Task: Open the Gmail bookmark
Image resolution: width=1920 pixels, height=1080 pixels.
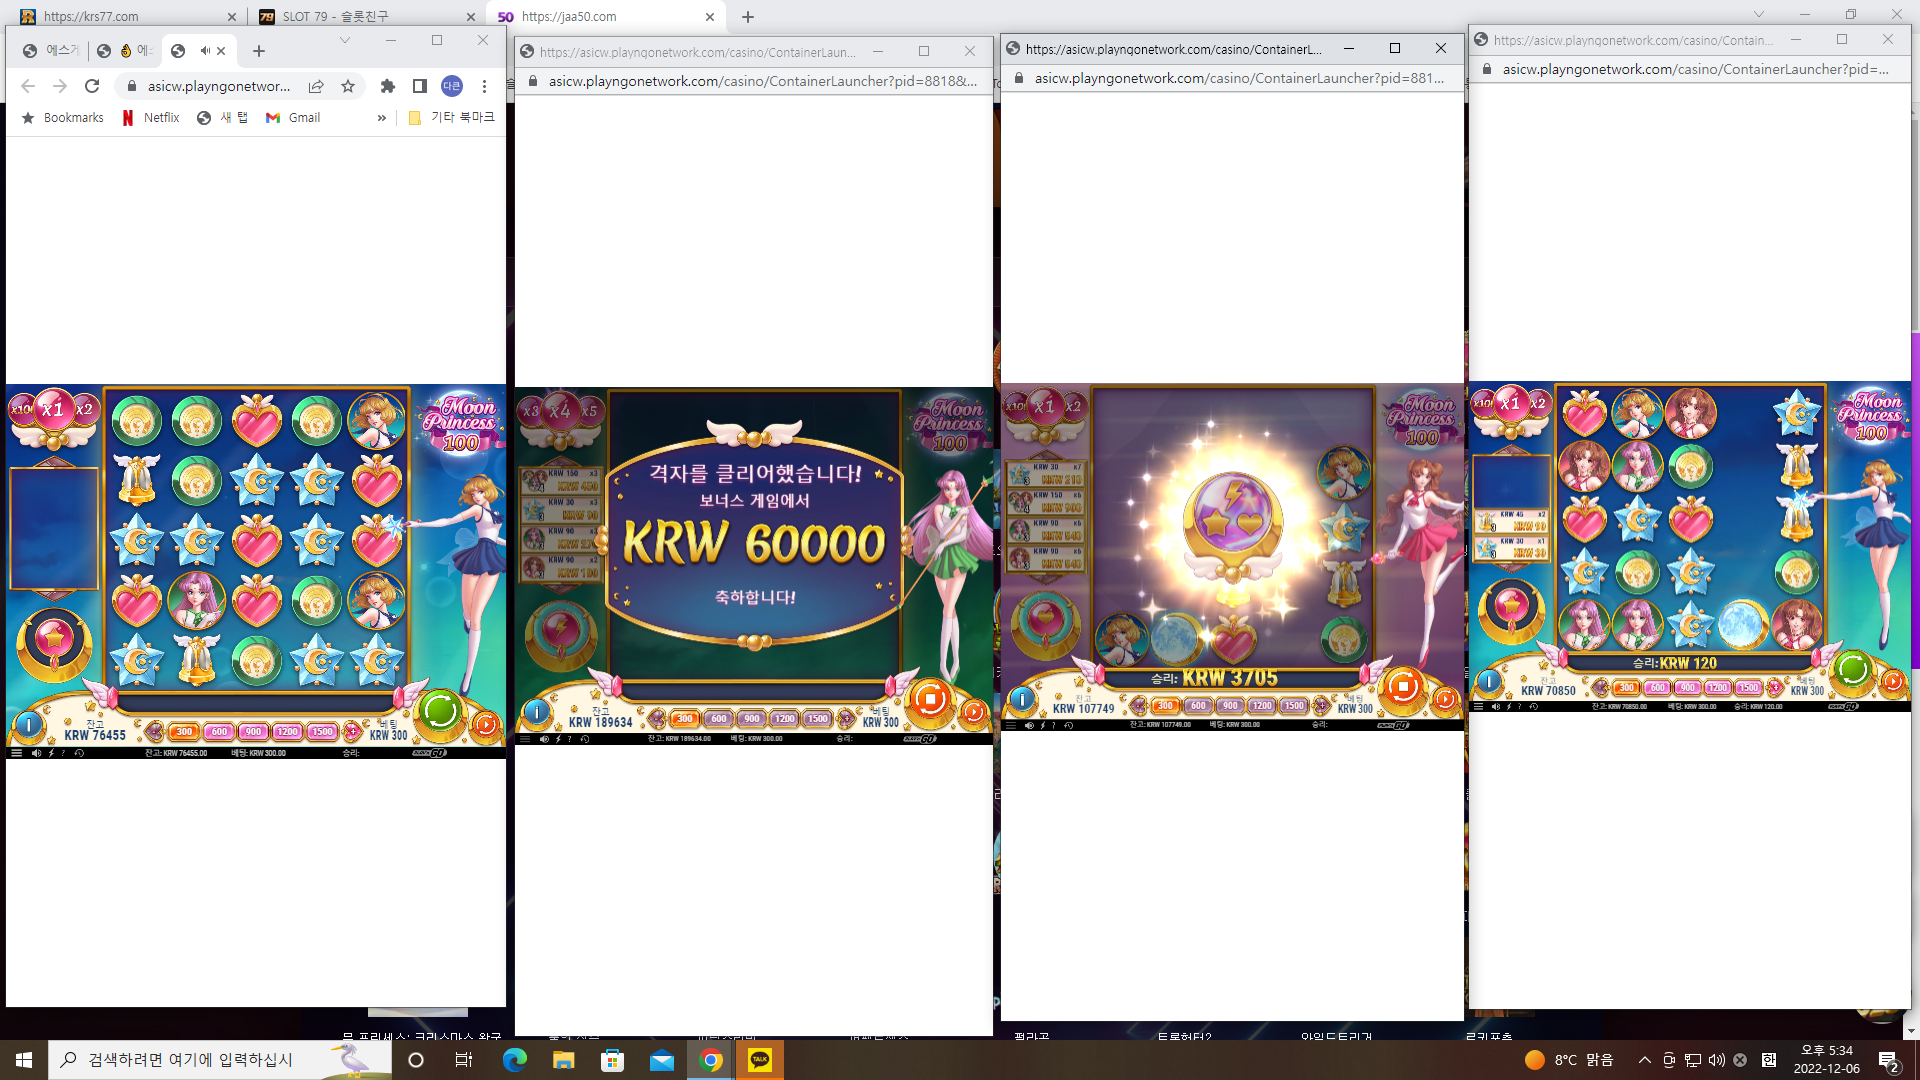Action: [x=293, y=118]
